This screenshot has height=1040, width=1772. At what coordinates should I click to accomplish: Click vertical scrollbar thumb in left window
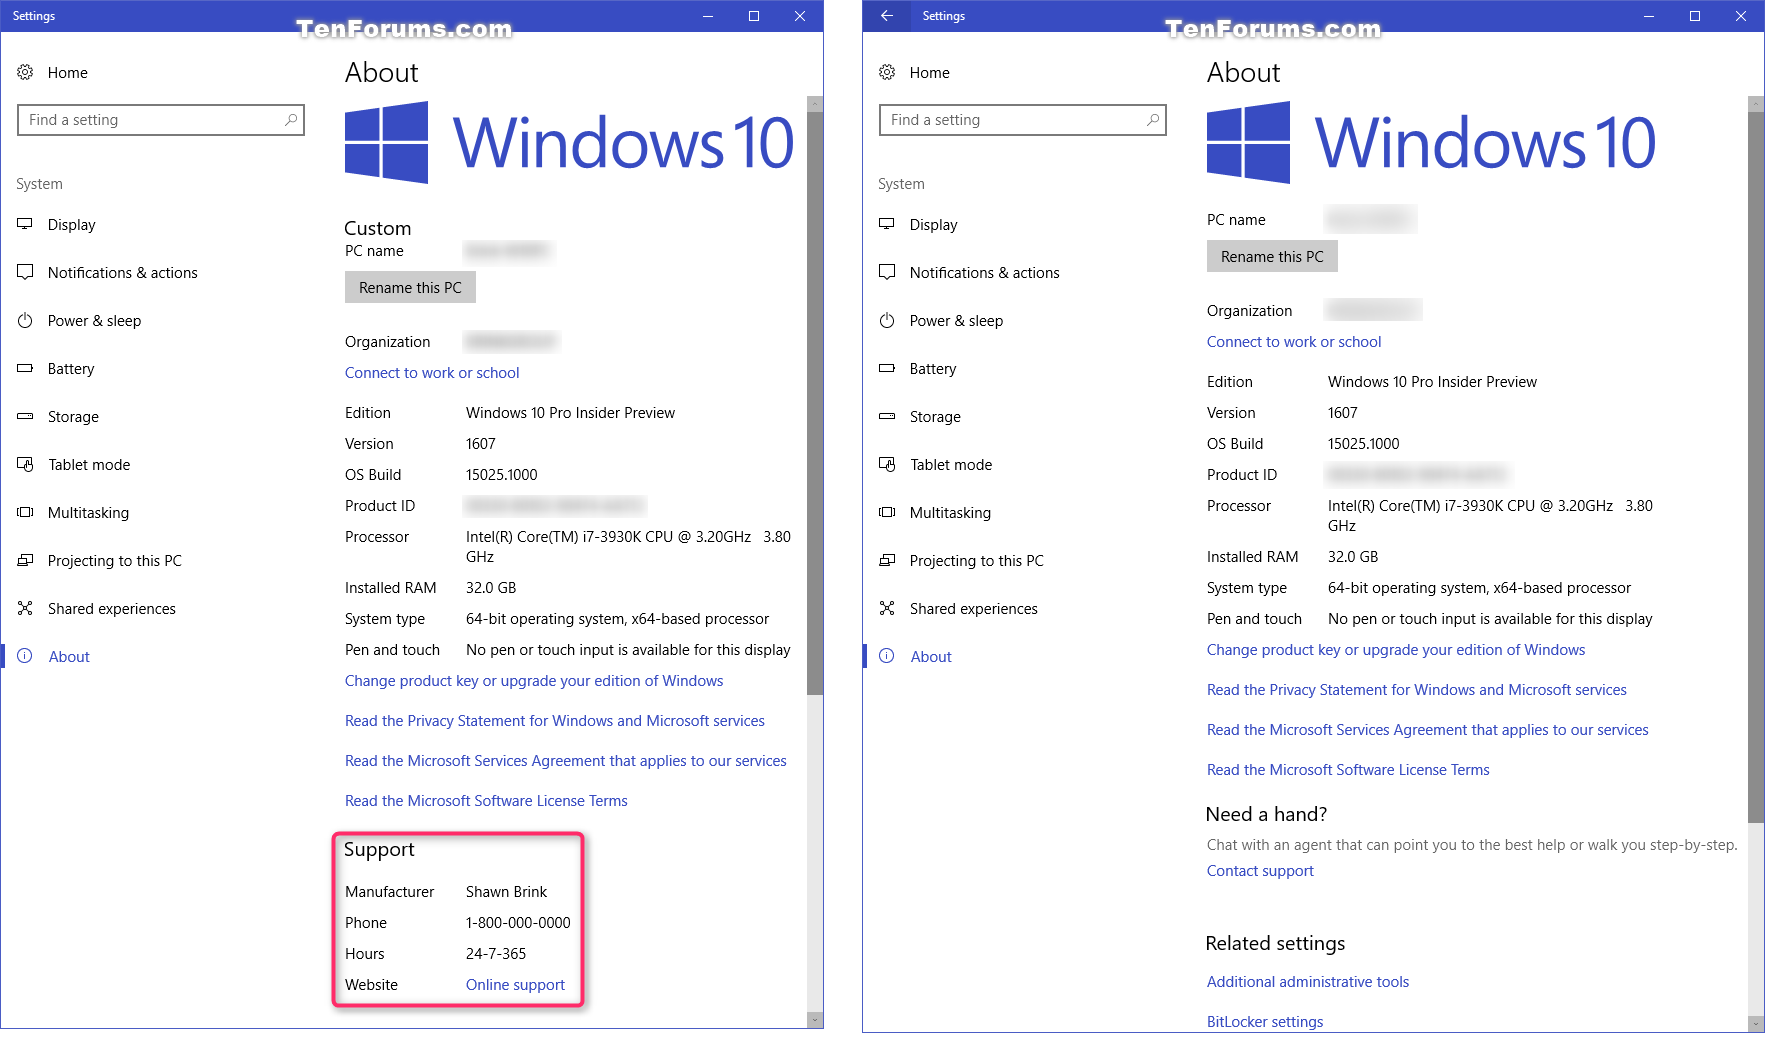pos(815,403)
